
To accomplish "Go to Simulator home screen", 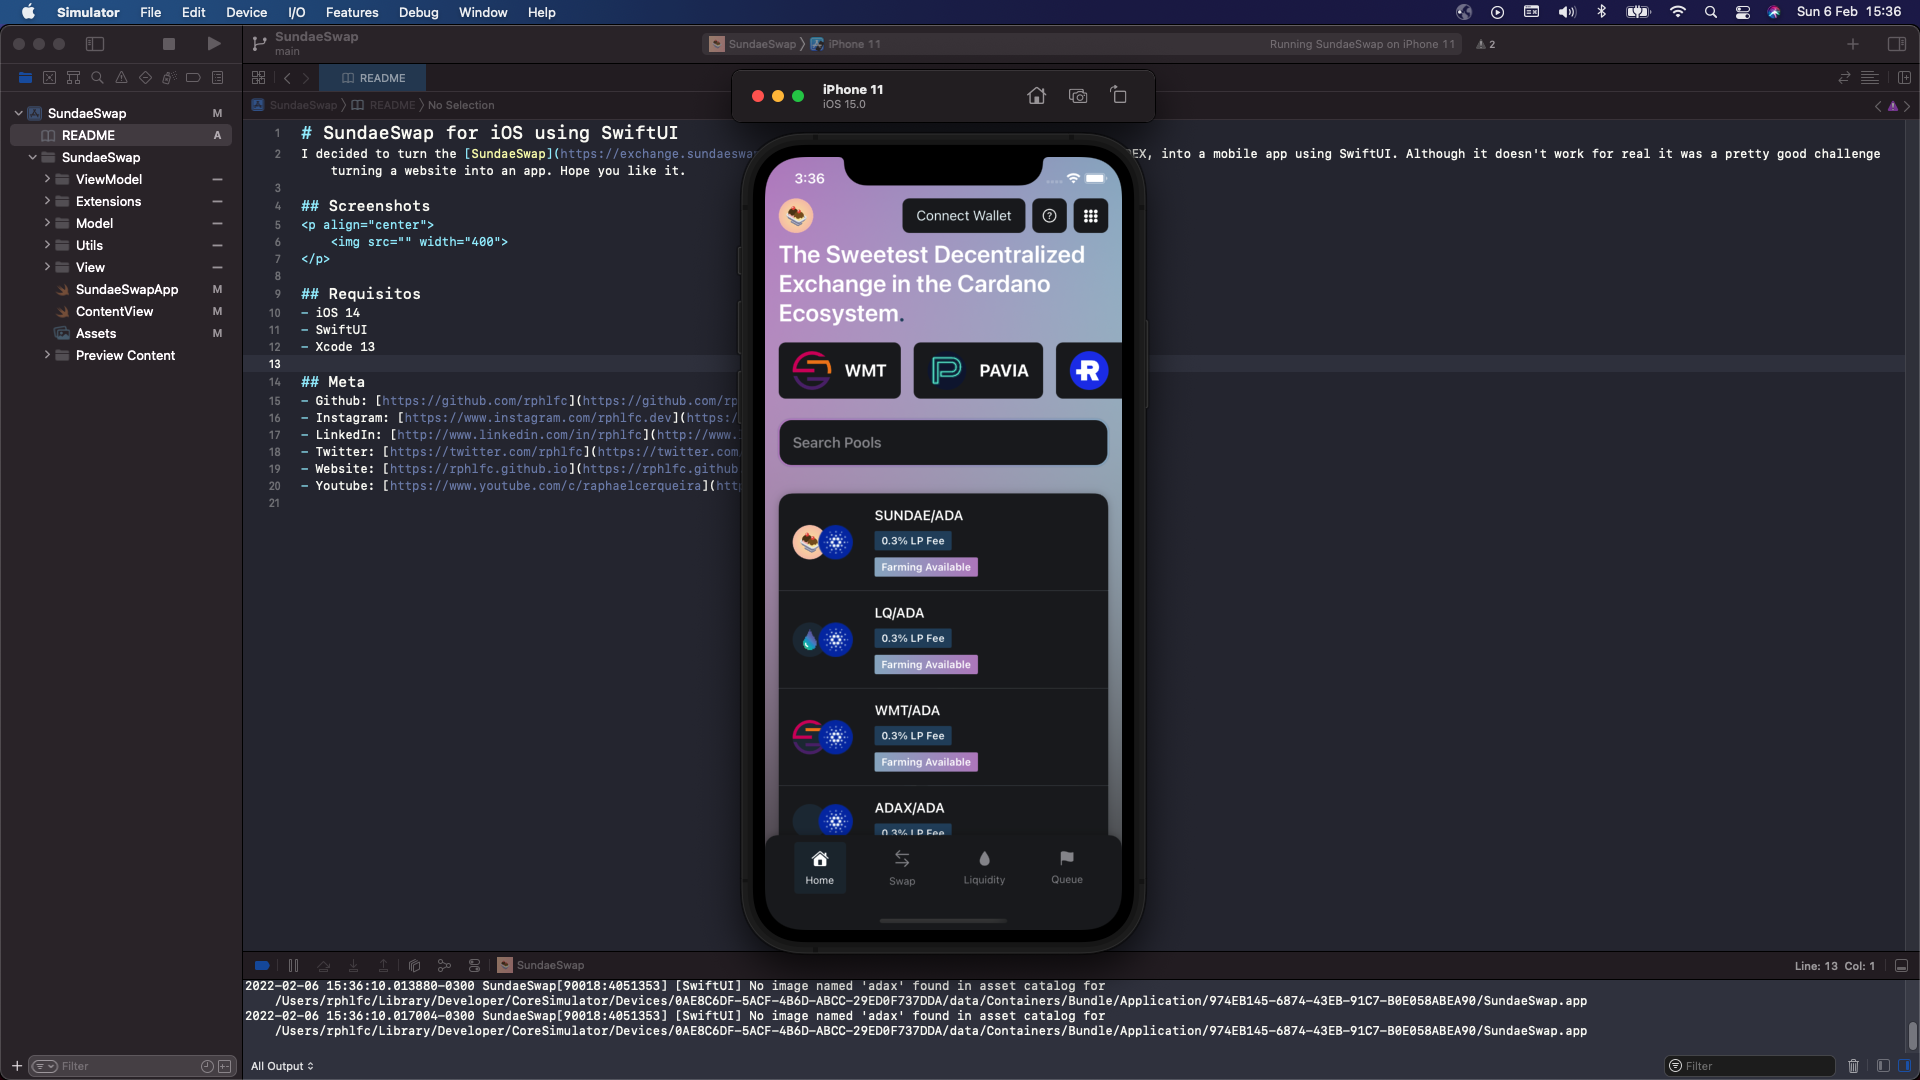I will [1036, 96].
